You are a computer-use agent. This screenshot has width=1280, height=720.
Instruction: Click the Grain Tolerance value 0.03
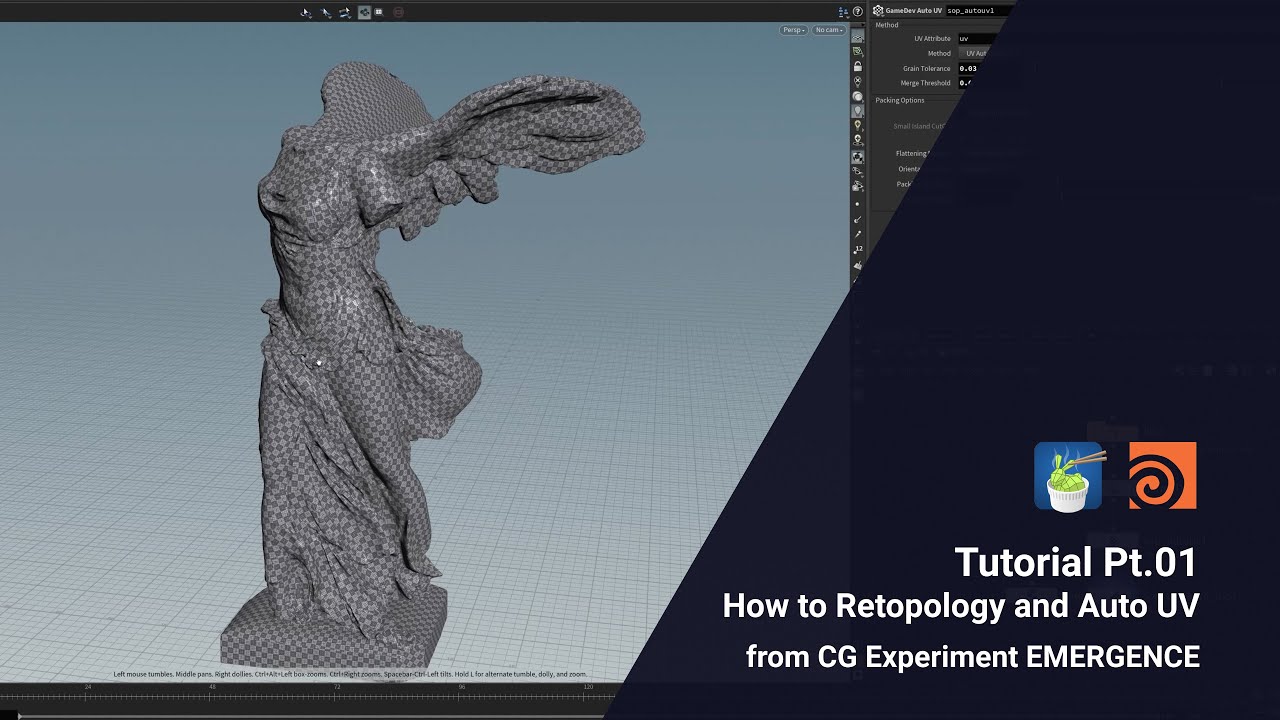tap(968, 68)
